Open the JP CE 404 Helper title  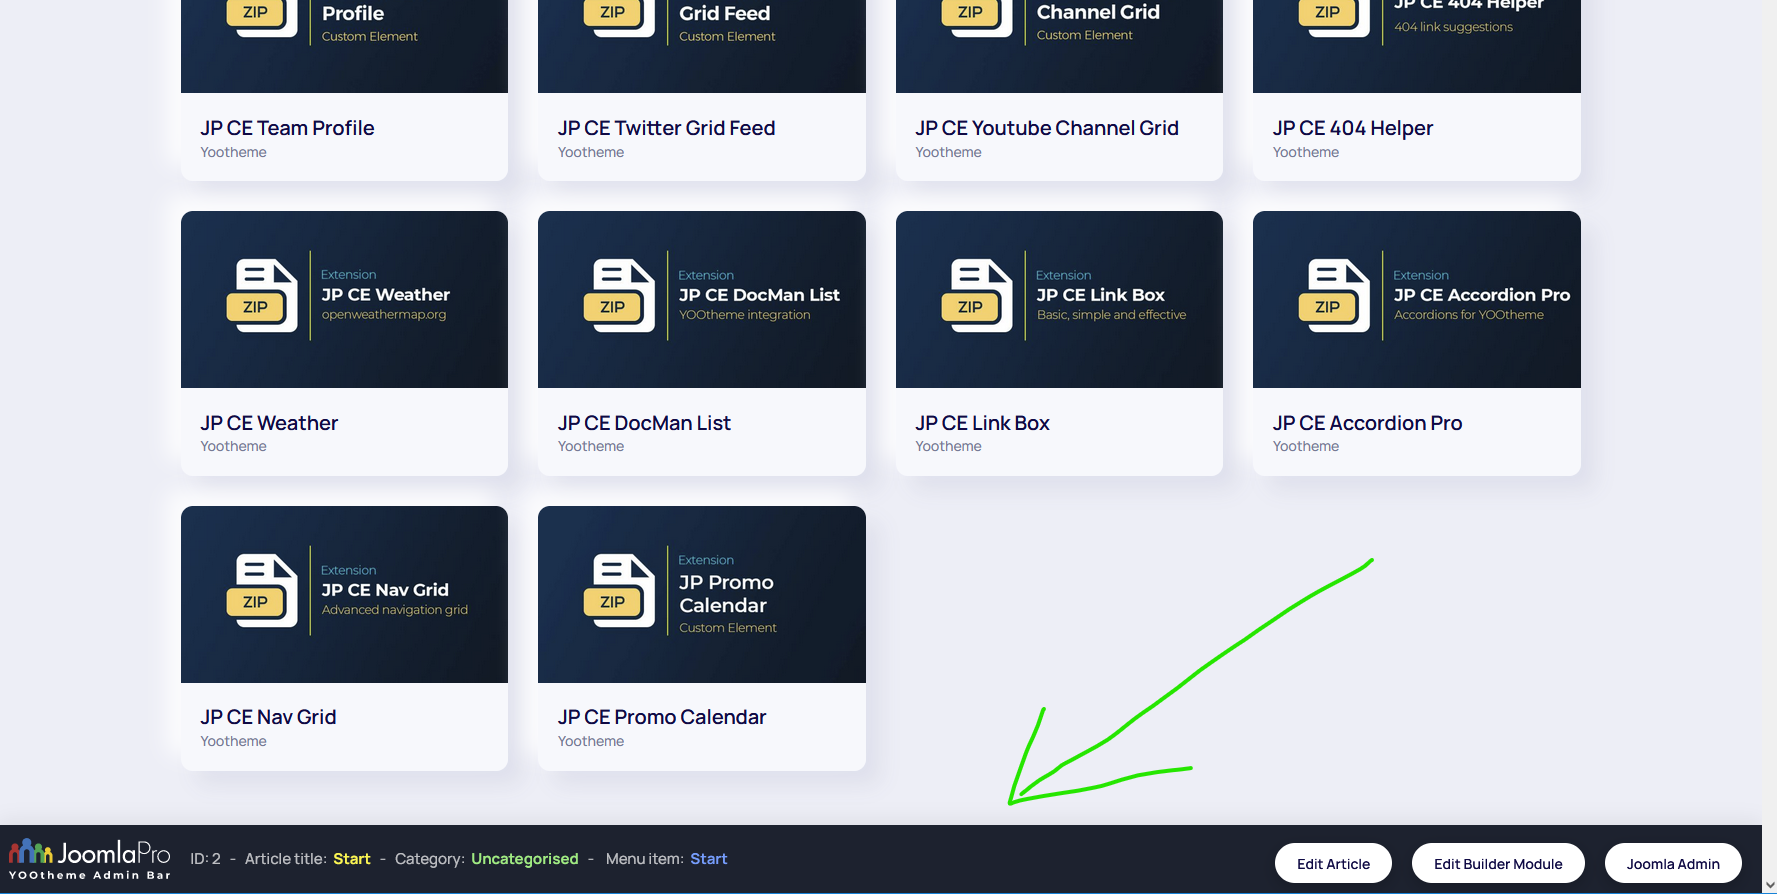(1353, 128)
